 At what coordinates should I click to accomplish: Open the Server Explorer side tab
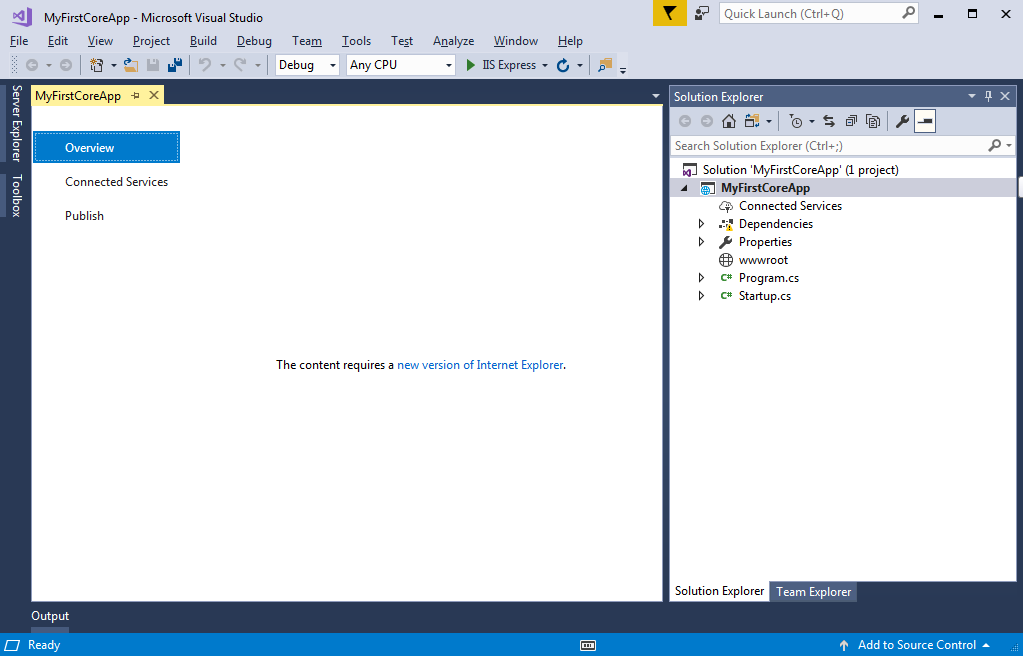point(16,123)
